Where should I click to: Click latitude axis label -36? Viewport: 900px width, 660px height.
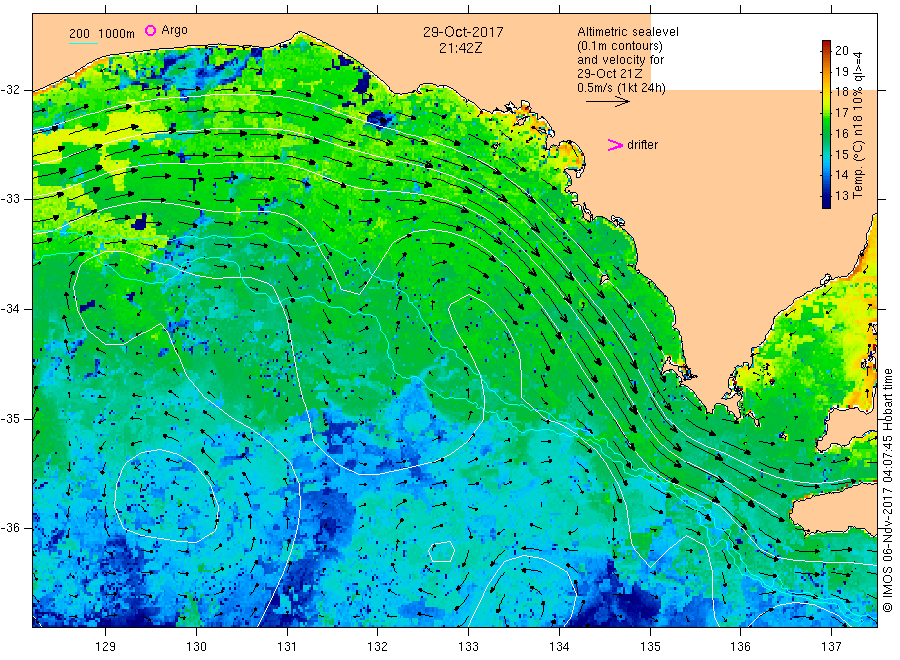[x=11, y=527]
